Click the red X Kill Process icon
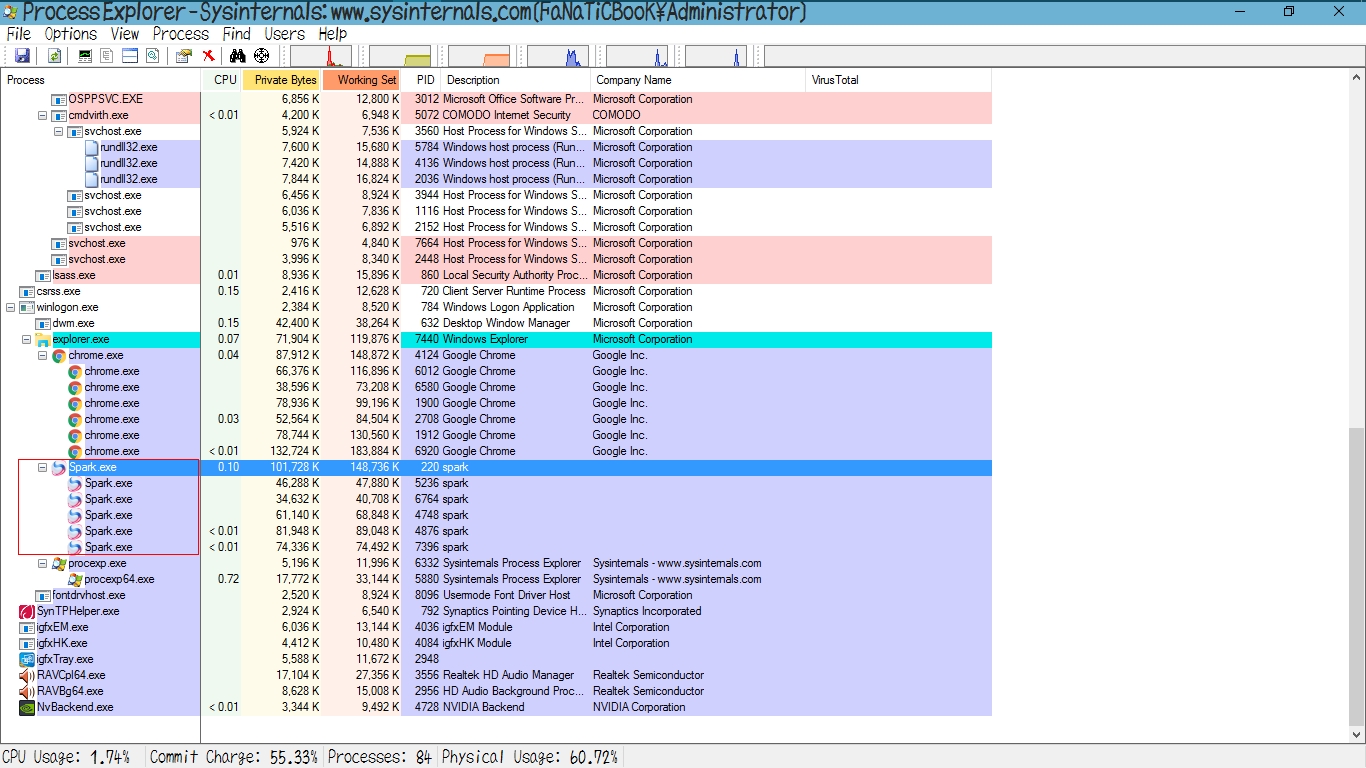 (x=208, y=56)
